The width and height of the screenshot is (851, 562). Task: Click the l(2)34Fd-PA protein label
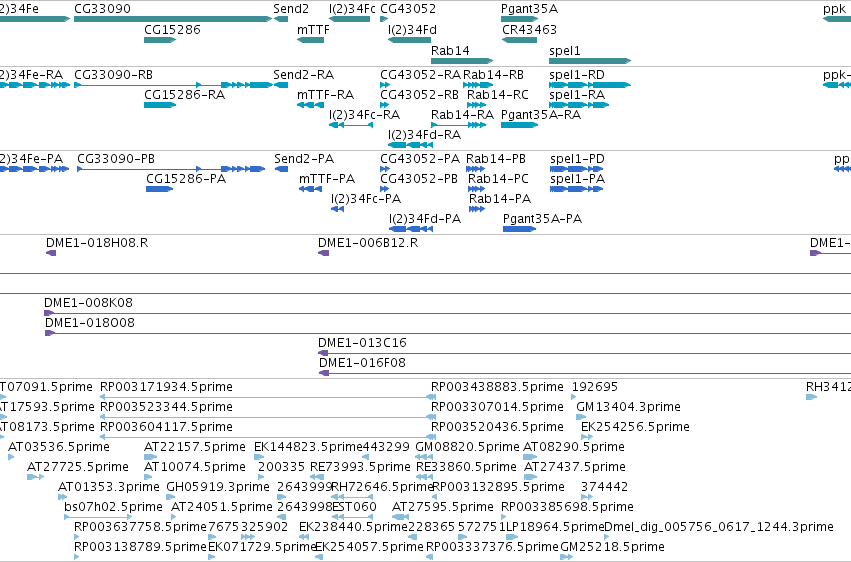(425, 219)
